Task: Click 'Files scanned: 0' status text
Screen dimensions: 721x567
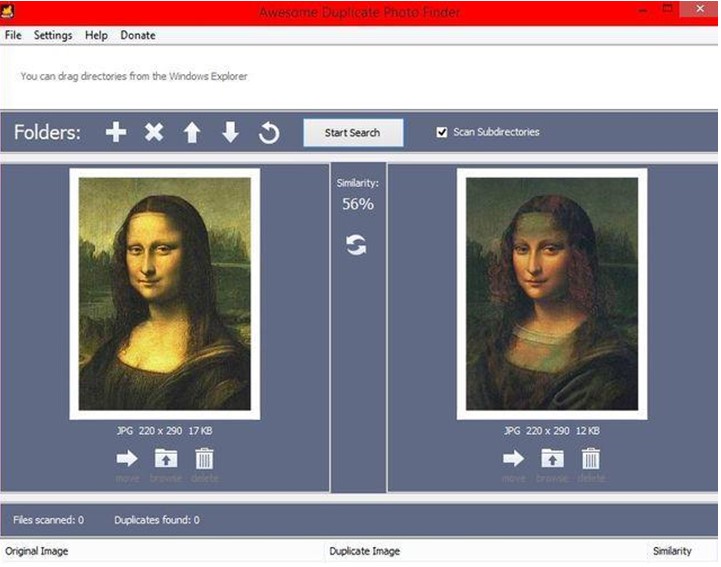Action: (x=48, y=520)
